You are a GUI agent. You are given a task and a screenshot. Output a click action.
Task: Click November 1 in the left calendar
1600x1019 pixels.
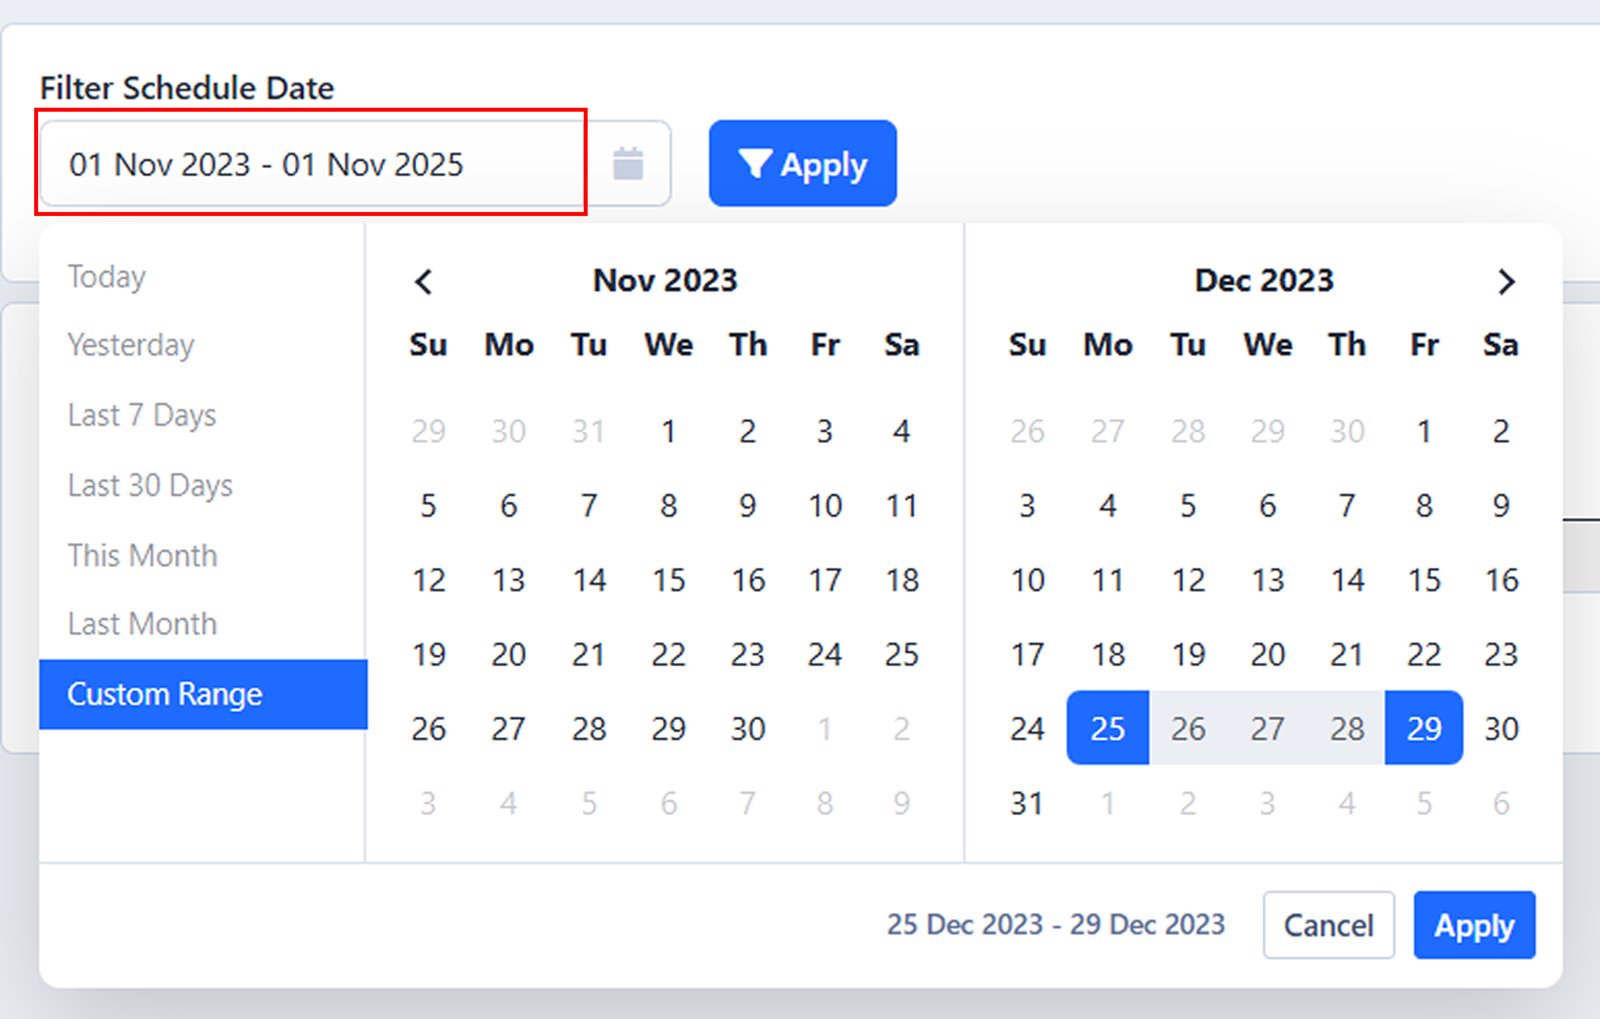(668, 431)
